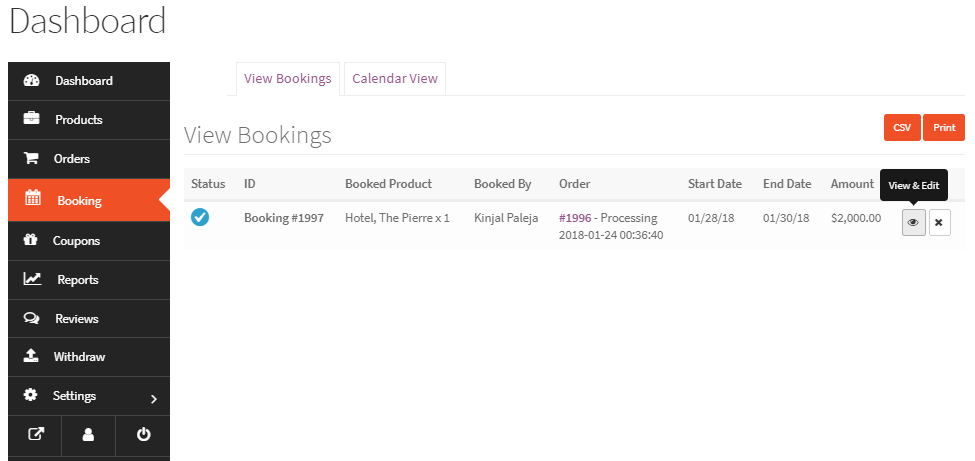975x461 pixels.
Task: Select the View Bookings tab
Action: click(x=287, y=79)
